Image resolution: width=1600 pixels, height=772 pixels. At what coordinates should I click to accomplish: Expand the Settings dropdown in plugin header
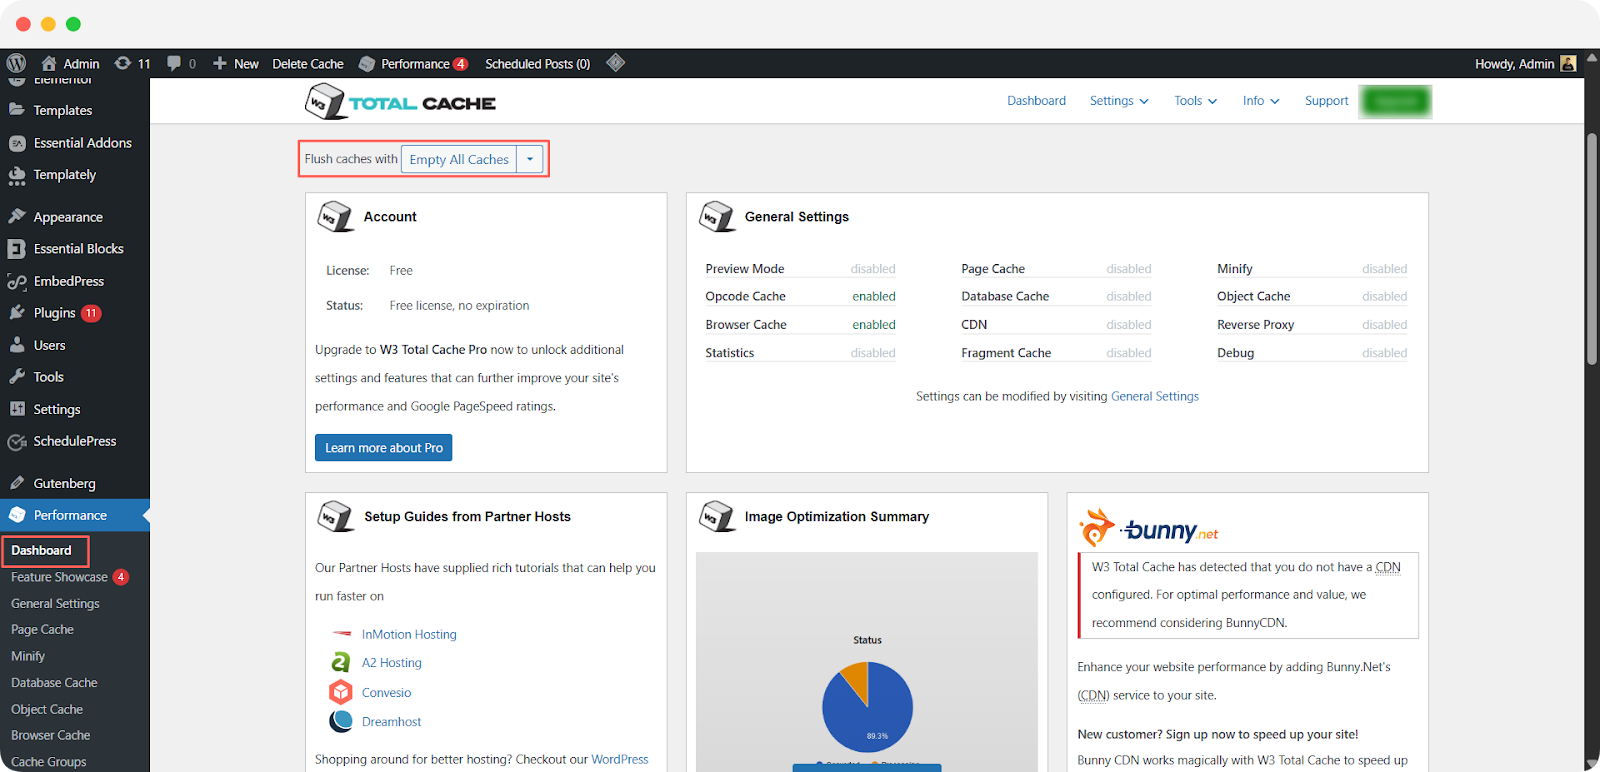tap(1119, 101)
